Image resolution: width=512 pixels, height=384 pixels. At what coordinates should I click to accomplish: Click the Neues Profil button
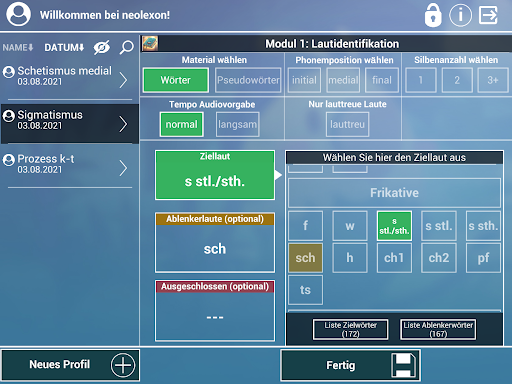point(70,365)
